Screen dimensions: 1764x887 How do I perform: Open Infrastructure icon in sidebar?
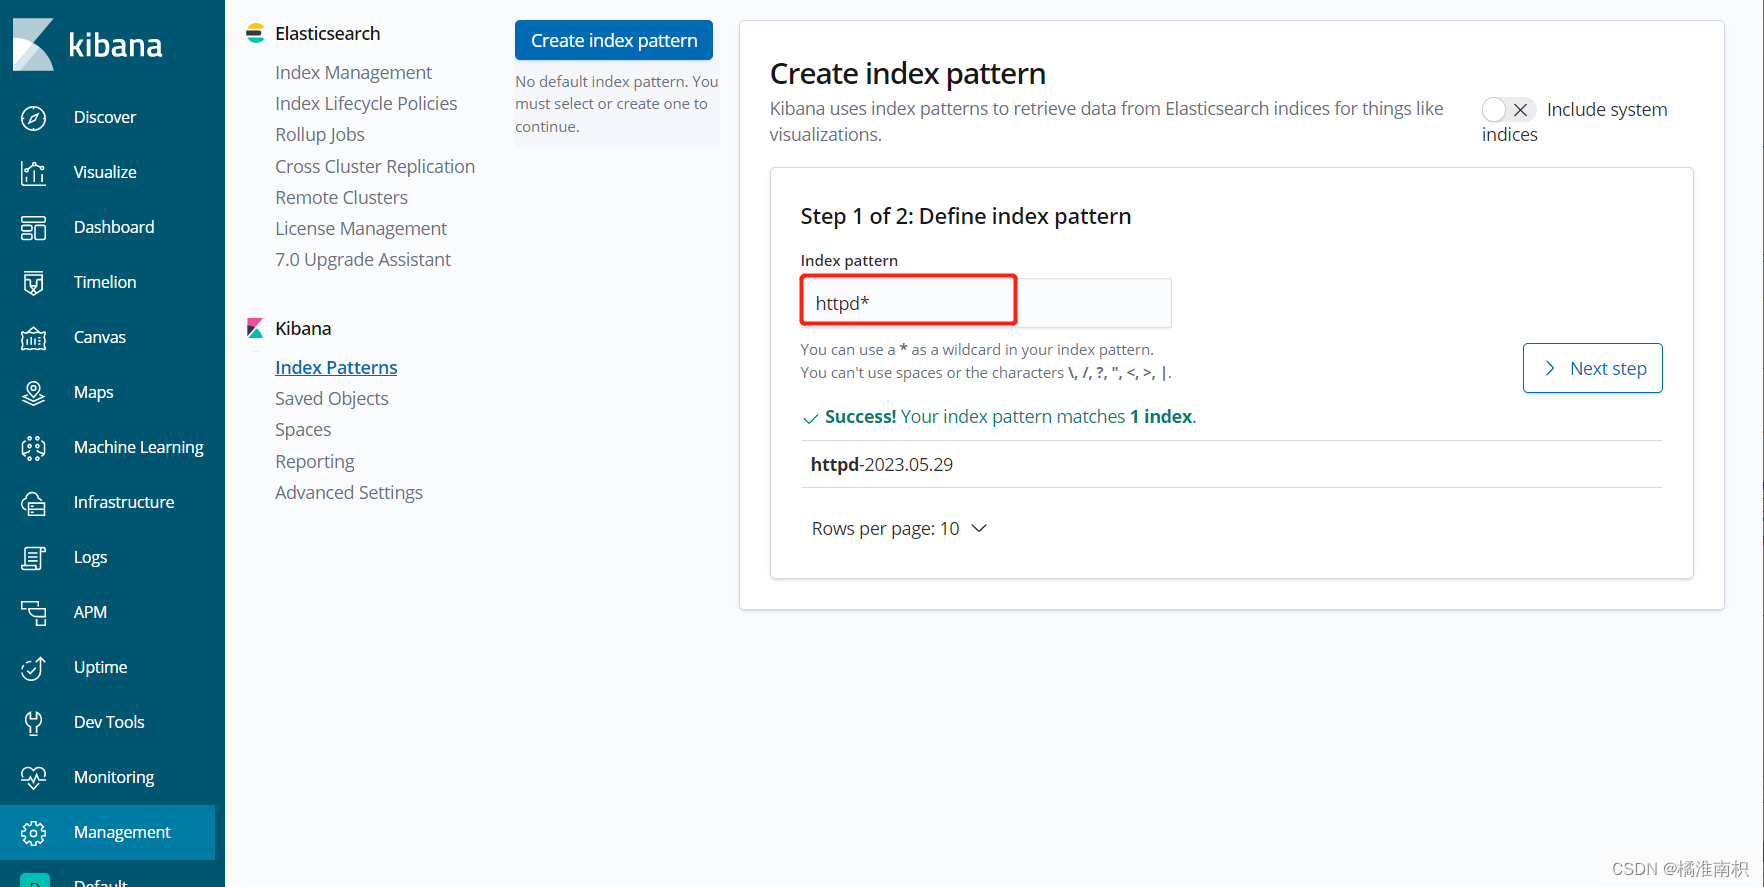point(33,503)
